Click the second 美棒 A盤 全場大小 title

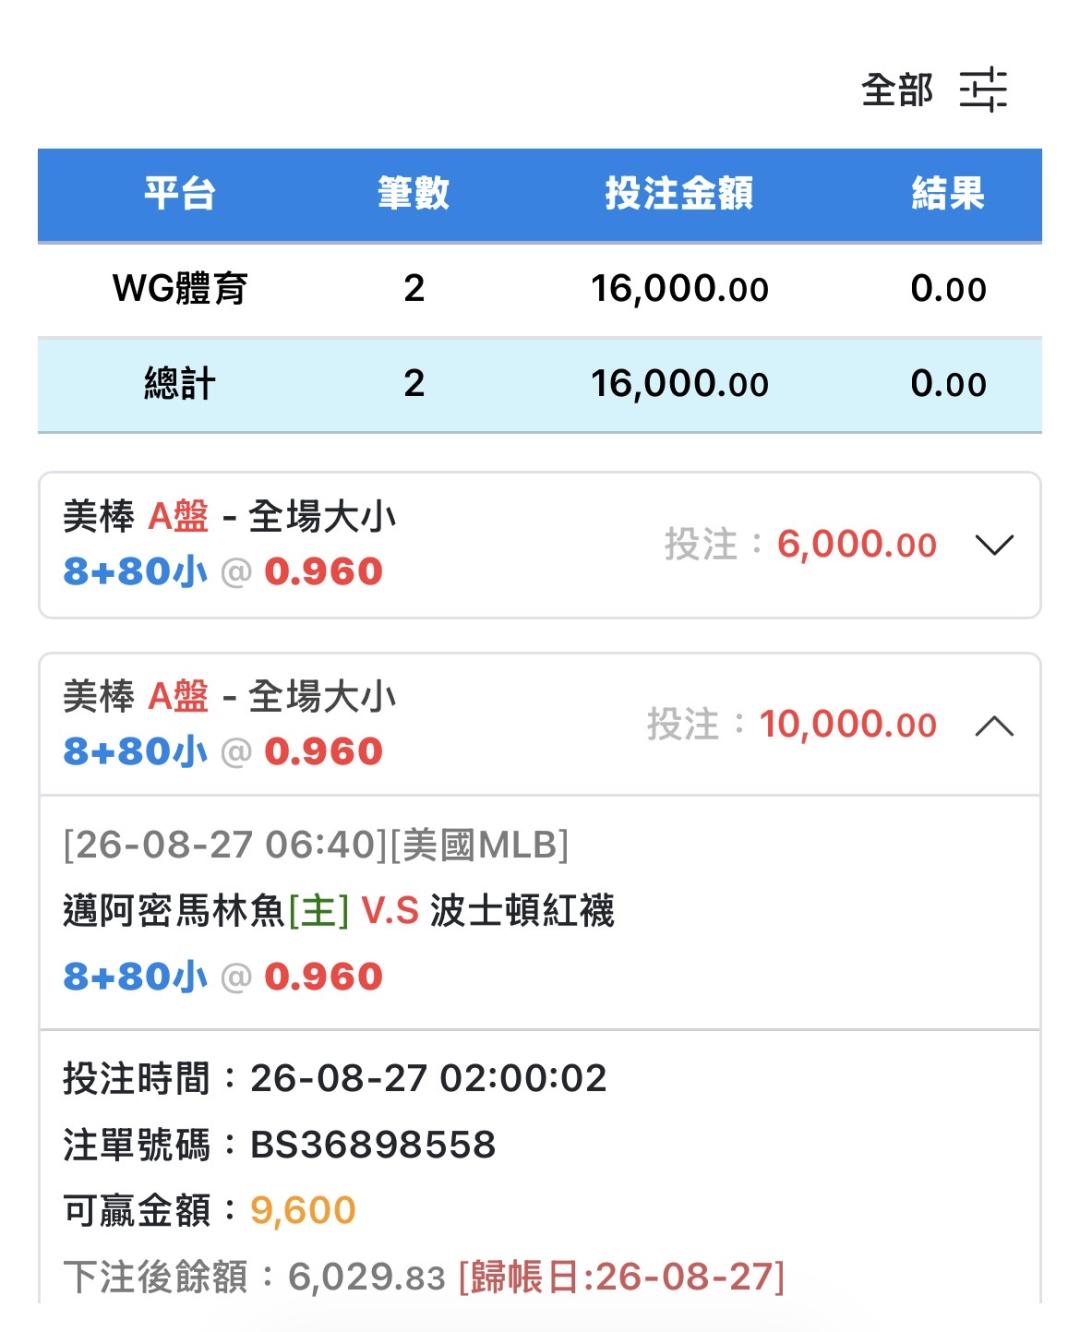(229, 697)
